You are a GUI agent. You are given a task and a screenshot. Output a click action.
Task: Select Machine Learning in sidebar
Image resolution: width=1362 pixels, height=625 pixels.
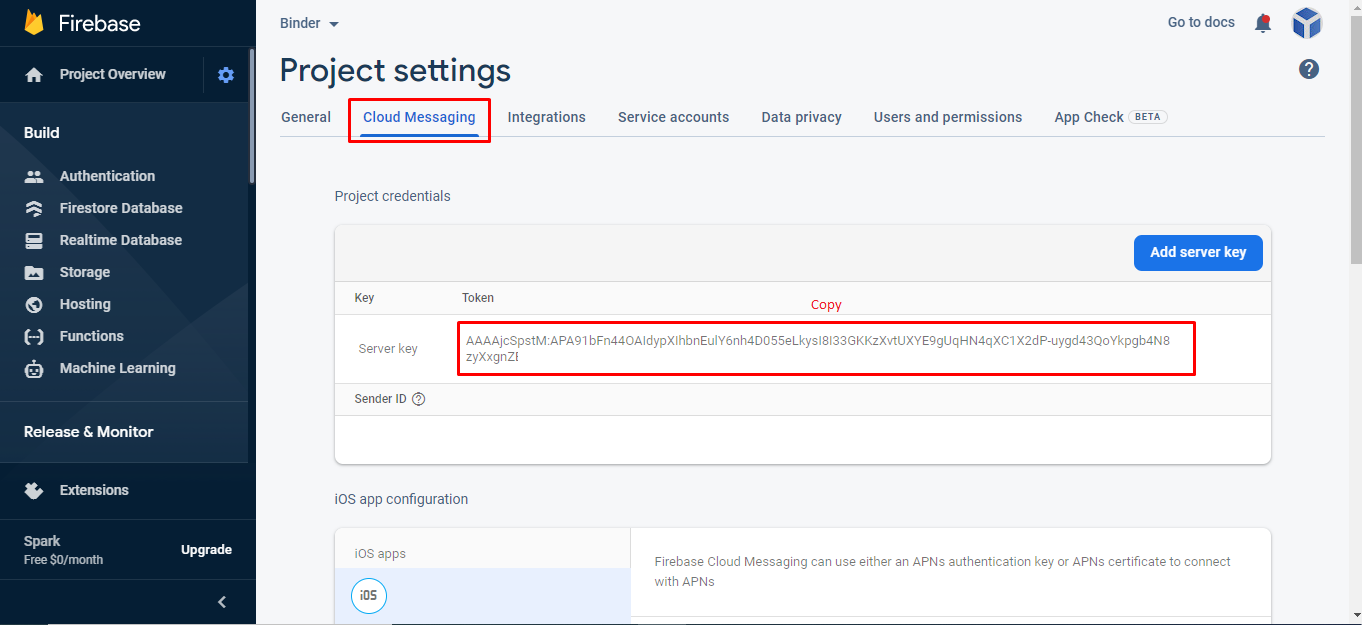117,368
